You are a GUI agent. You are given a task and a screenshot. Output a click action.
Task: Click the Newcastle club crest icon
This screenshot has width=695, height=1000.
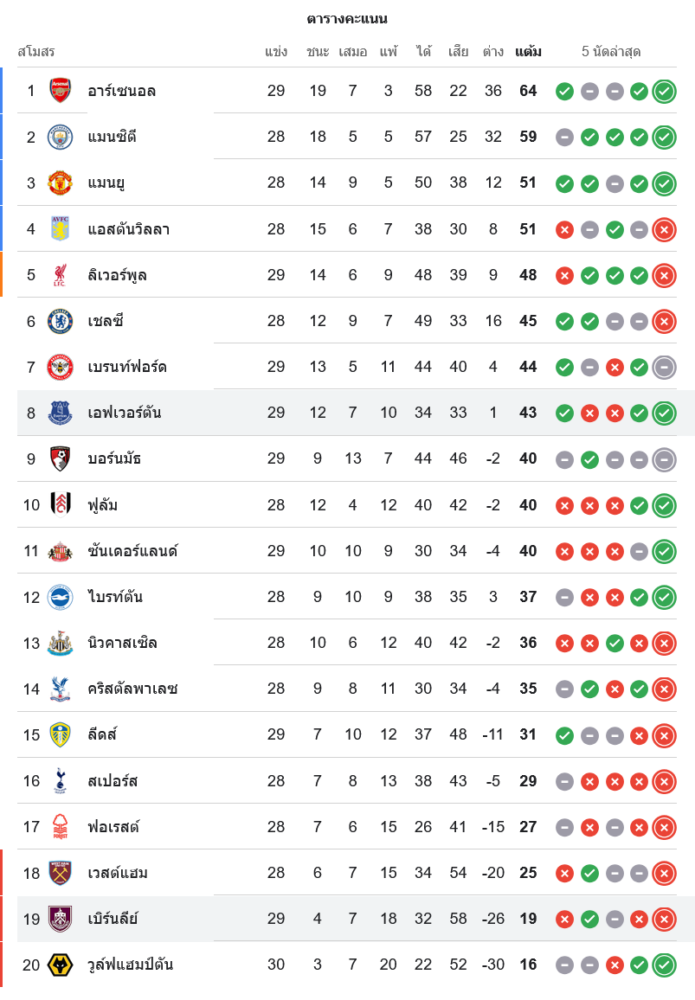pyautogui.click(x=60, y=643)
